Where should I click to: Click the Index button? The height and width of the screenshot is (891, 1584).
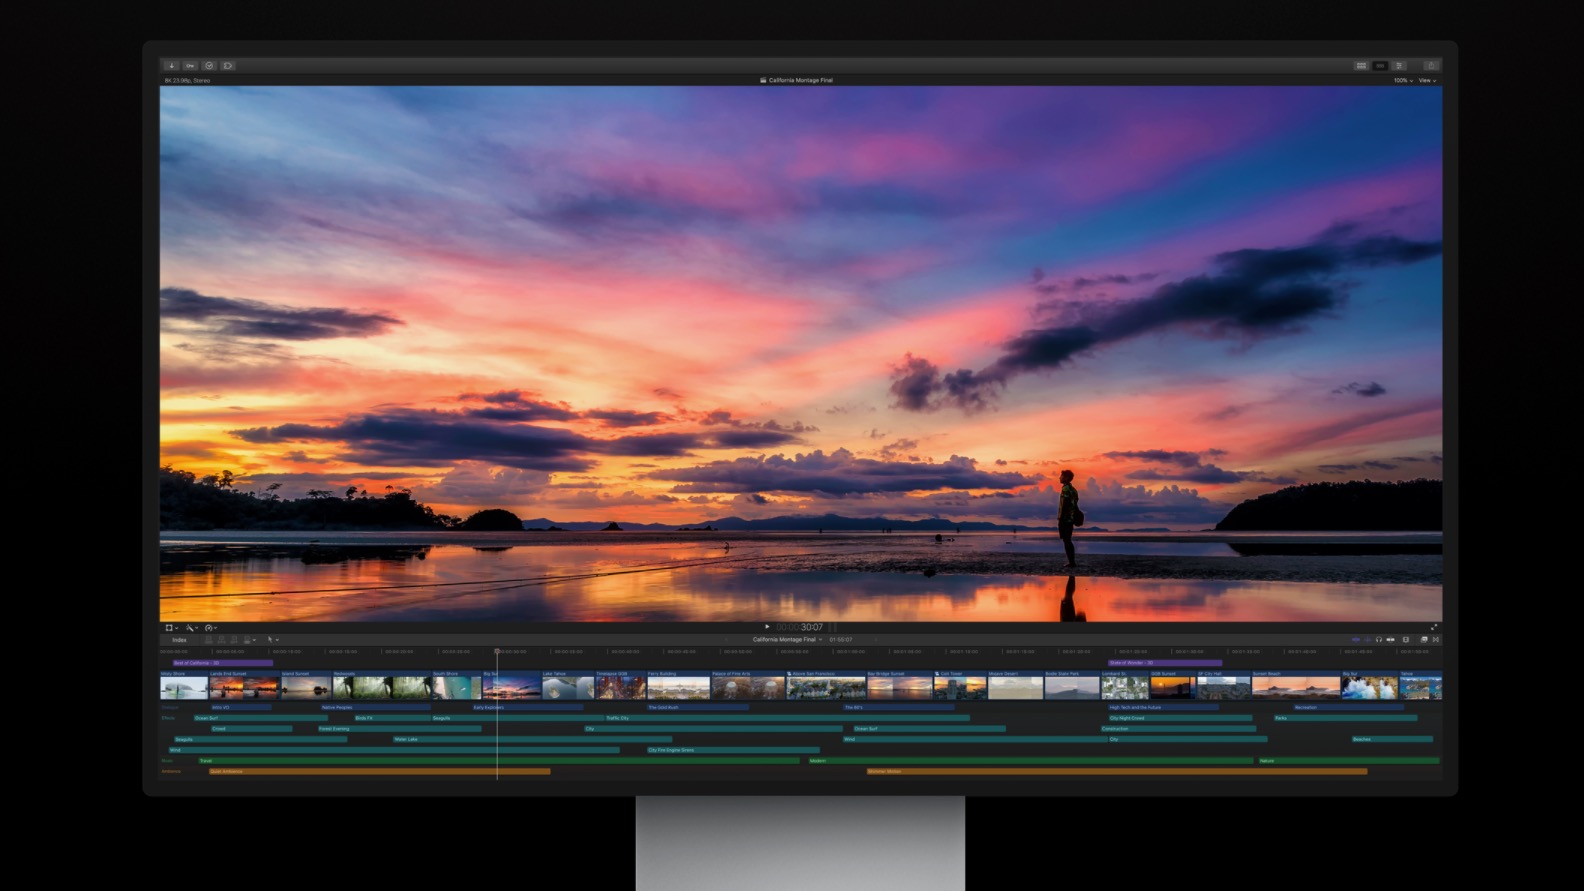point(179,640)
